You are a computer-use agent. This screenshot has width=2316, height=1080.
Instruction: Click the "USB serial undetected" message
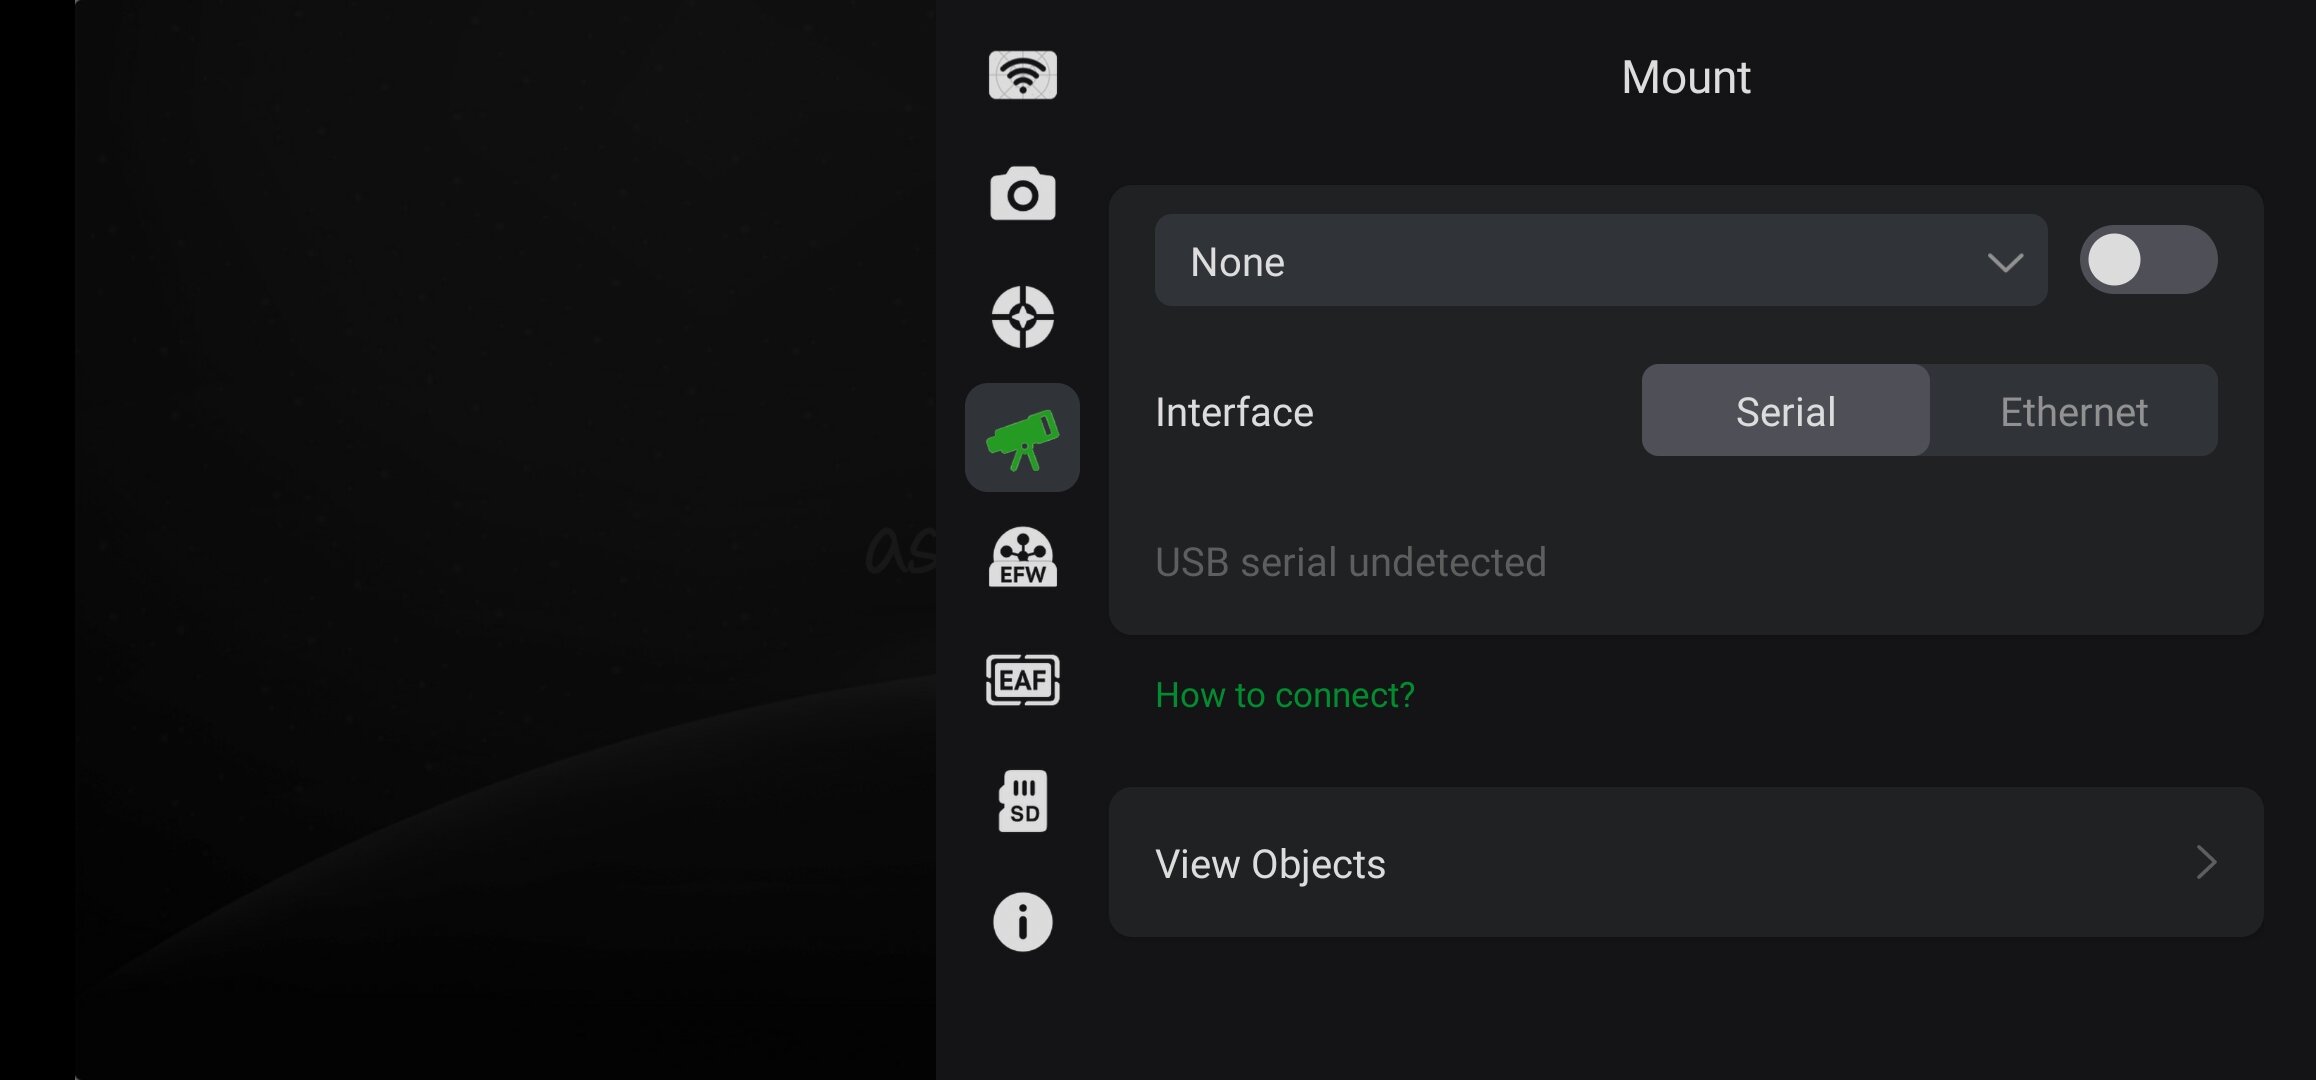click(1350, 562)
